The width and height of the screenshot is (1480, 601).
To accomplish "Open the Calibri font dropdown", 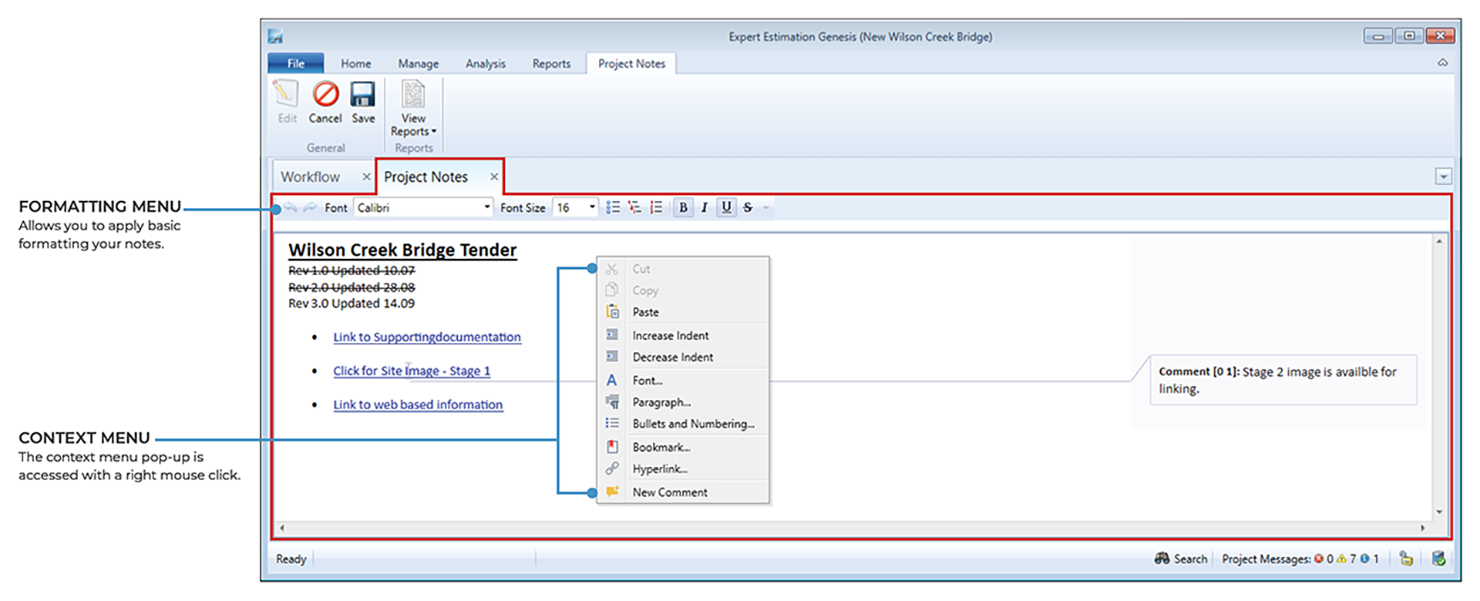I will [x=487, y=208].
